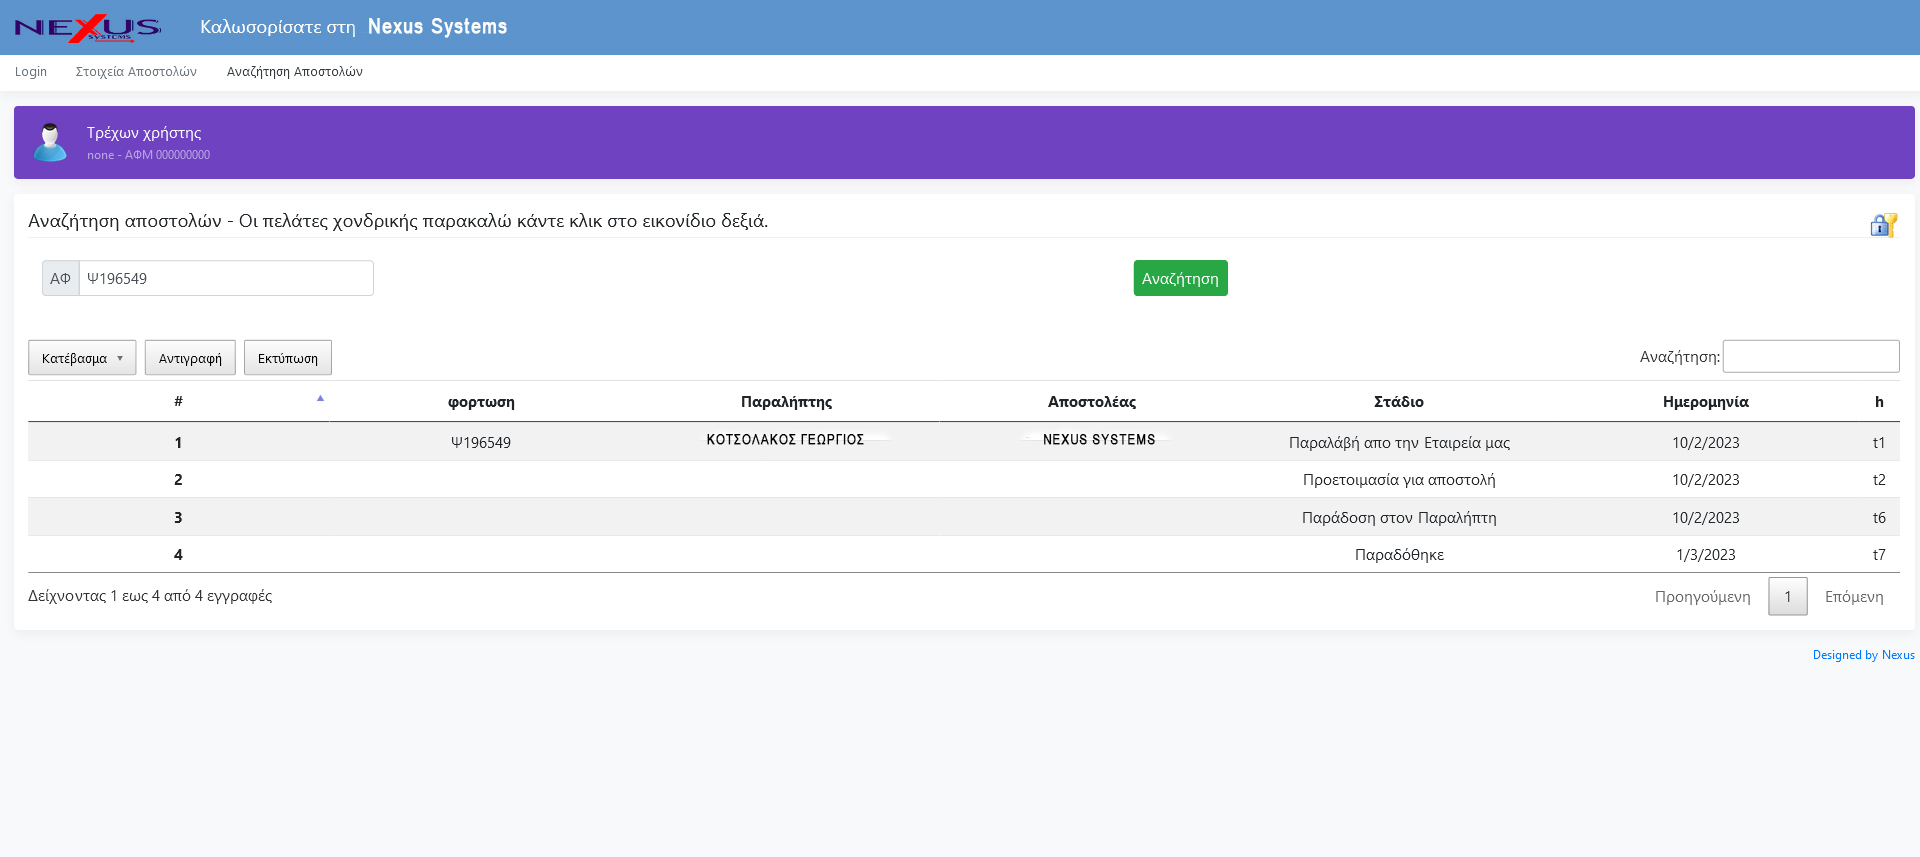Go to Προηγούμενη previous page

tap(1702, 597)
